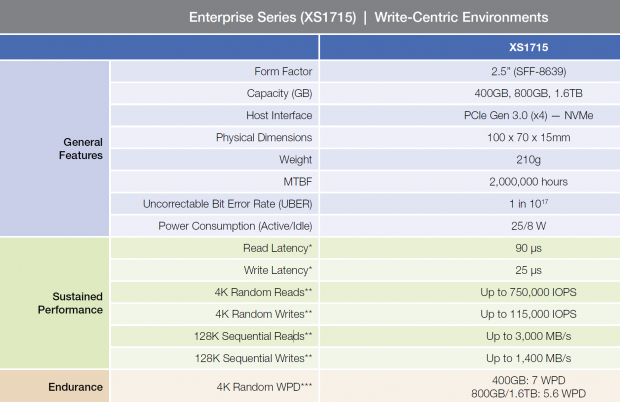
Task: Click the 'Capacity (GB)' row label
Action: point(280,94)
